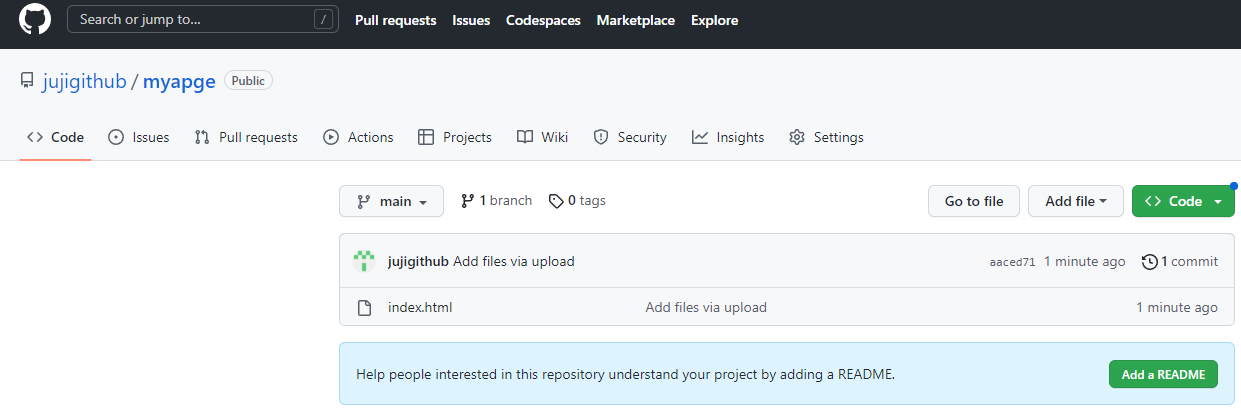View the 1 commit history link

pos(1180,261)
